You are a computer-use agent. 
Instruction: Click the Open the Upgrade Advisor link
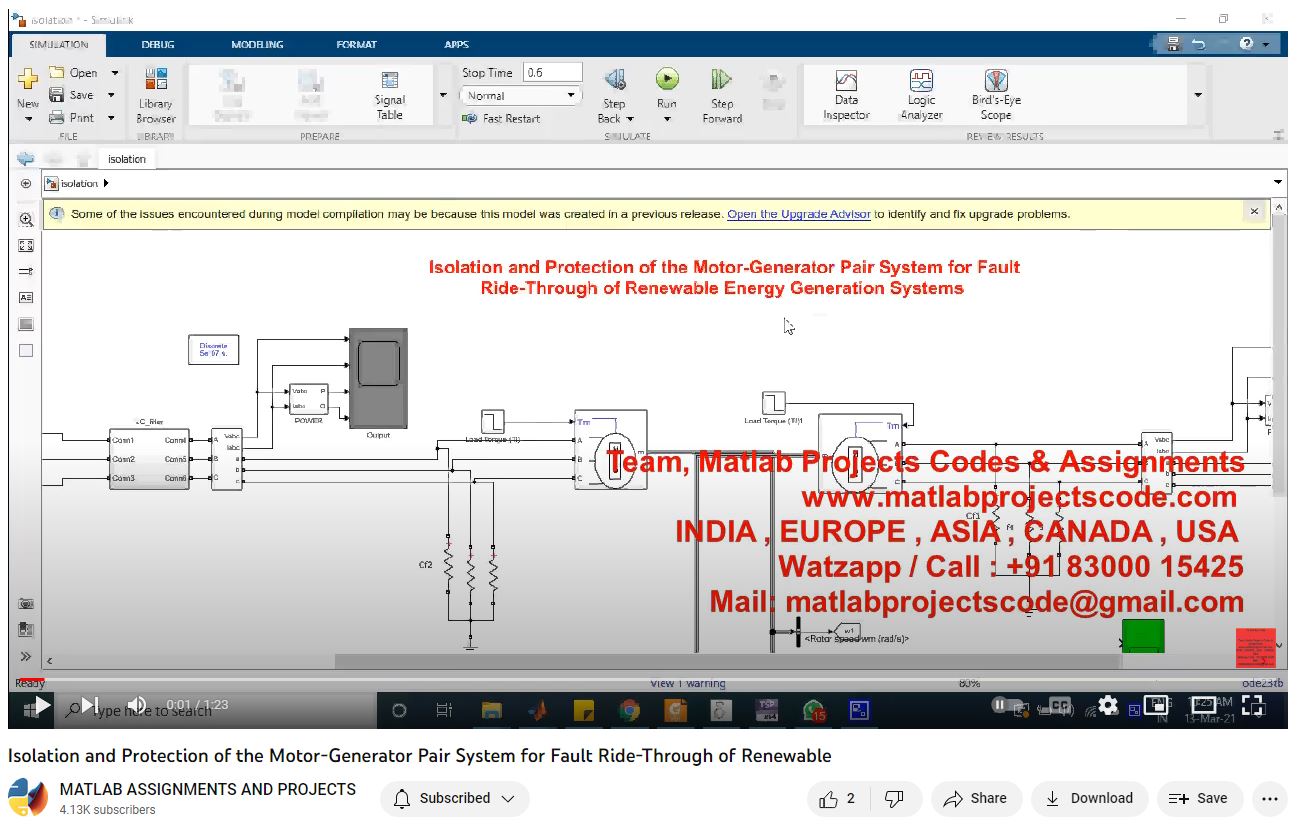click(x=799, y=214)
